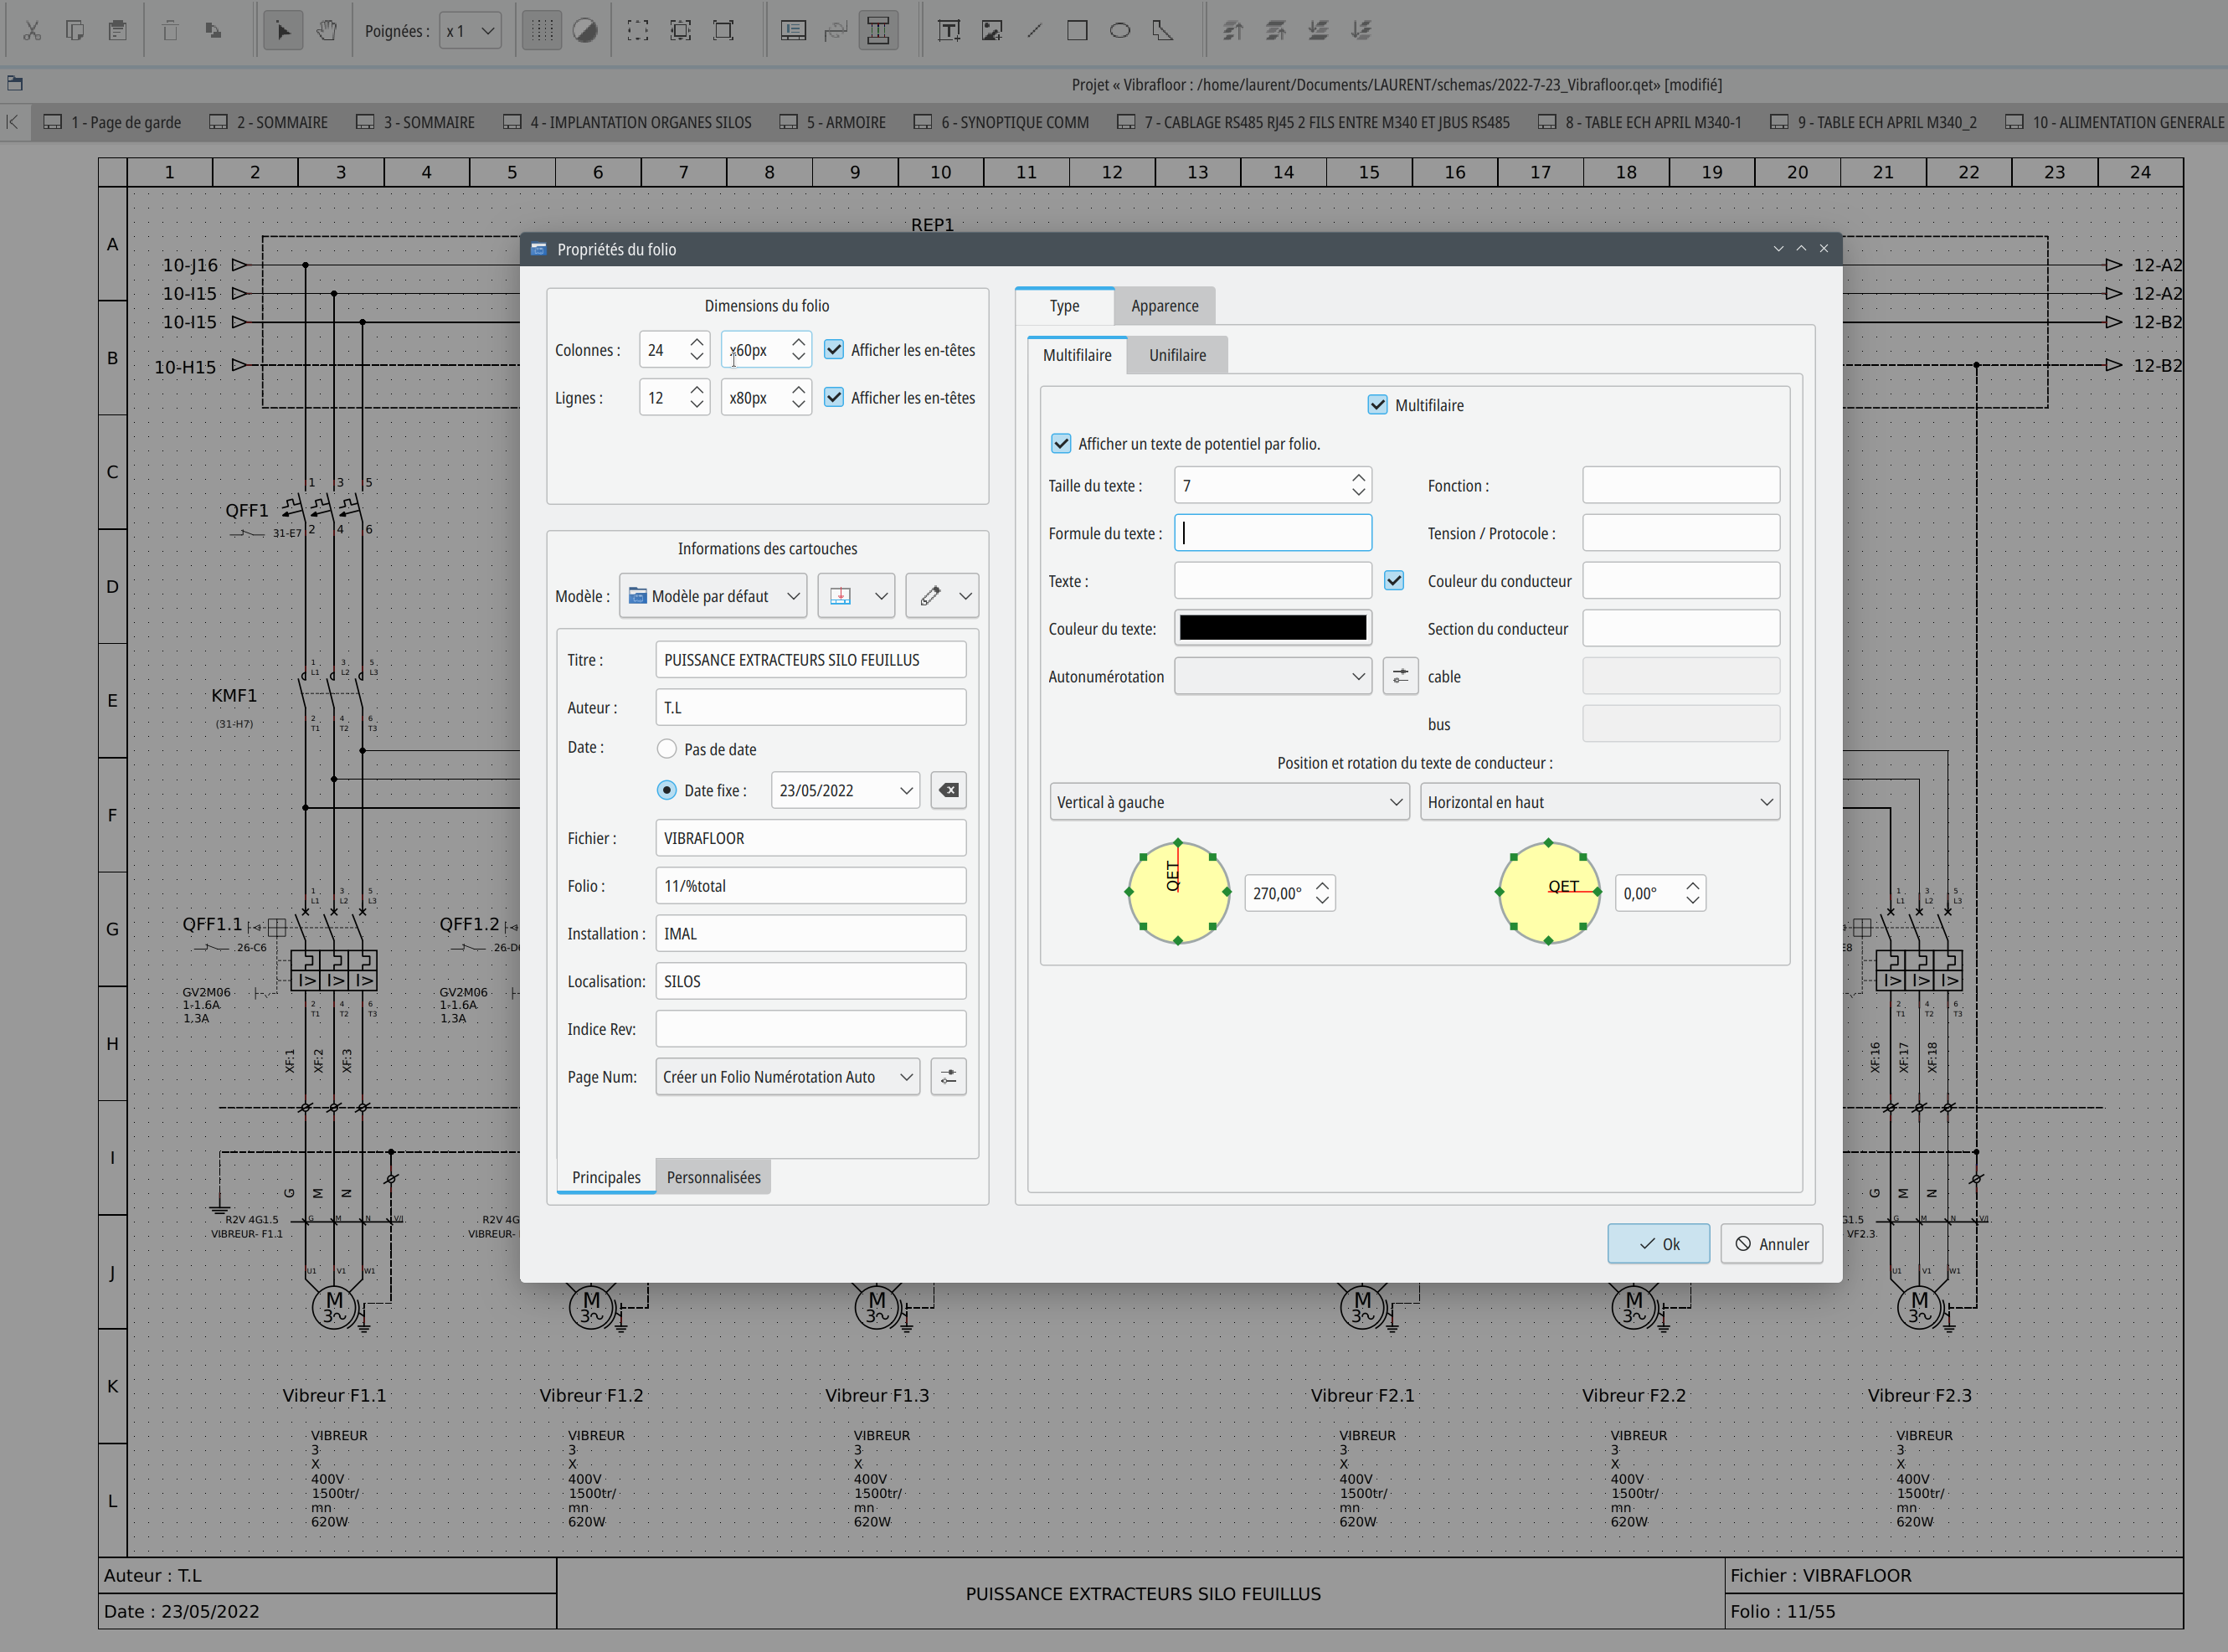Open the Vertical à gauche dropdown
This screenshot has width=2228, height=1652.
click(x=1229, y=802)
